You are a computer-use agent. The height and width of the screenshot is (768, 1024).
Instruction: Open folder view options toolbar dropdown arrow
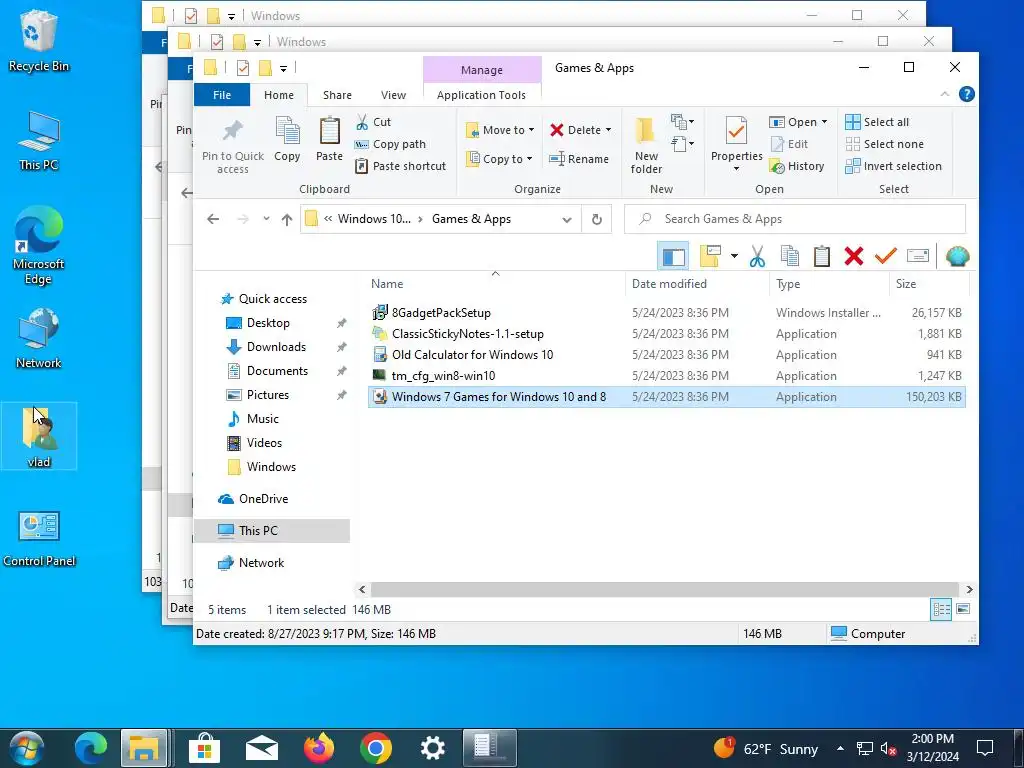pyautogui.click(x=734, y=256)
